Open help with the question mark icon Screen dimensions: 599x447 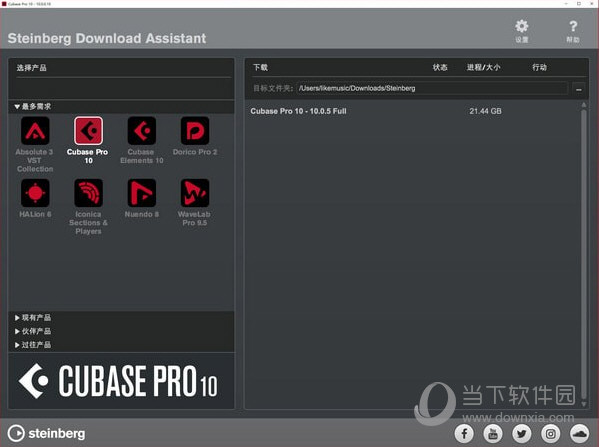click(x=573, y=31)
